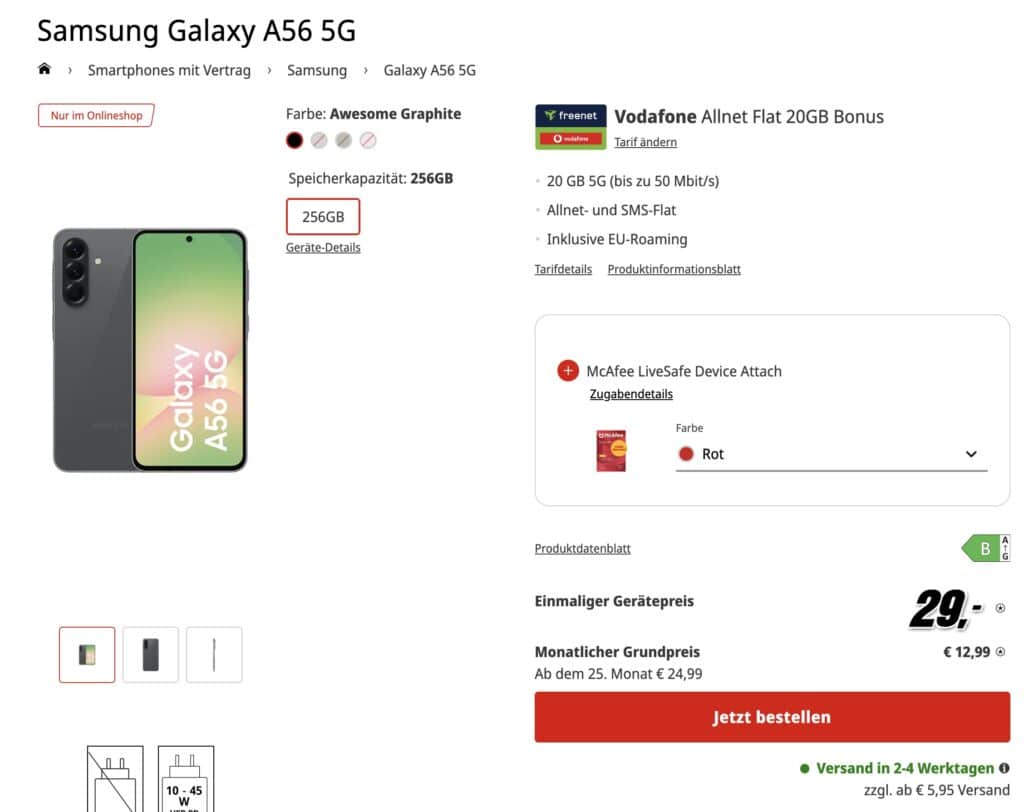Open Tarif ändern to change tariff
The height and width of the screenshot is (812, 1024).
tap(645, 142)
